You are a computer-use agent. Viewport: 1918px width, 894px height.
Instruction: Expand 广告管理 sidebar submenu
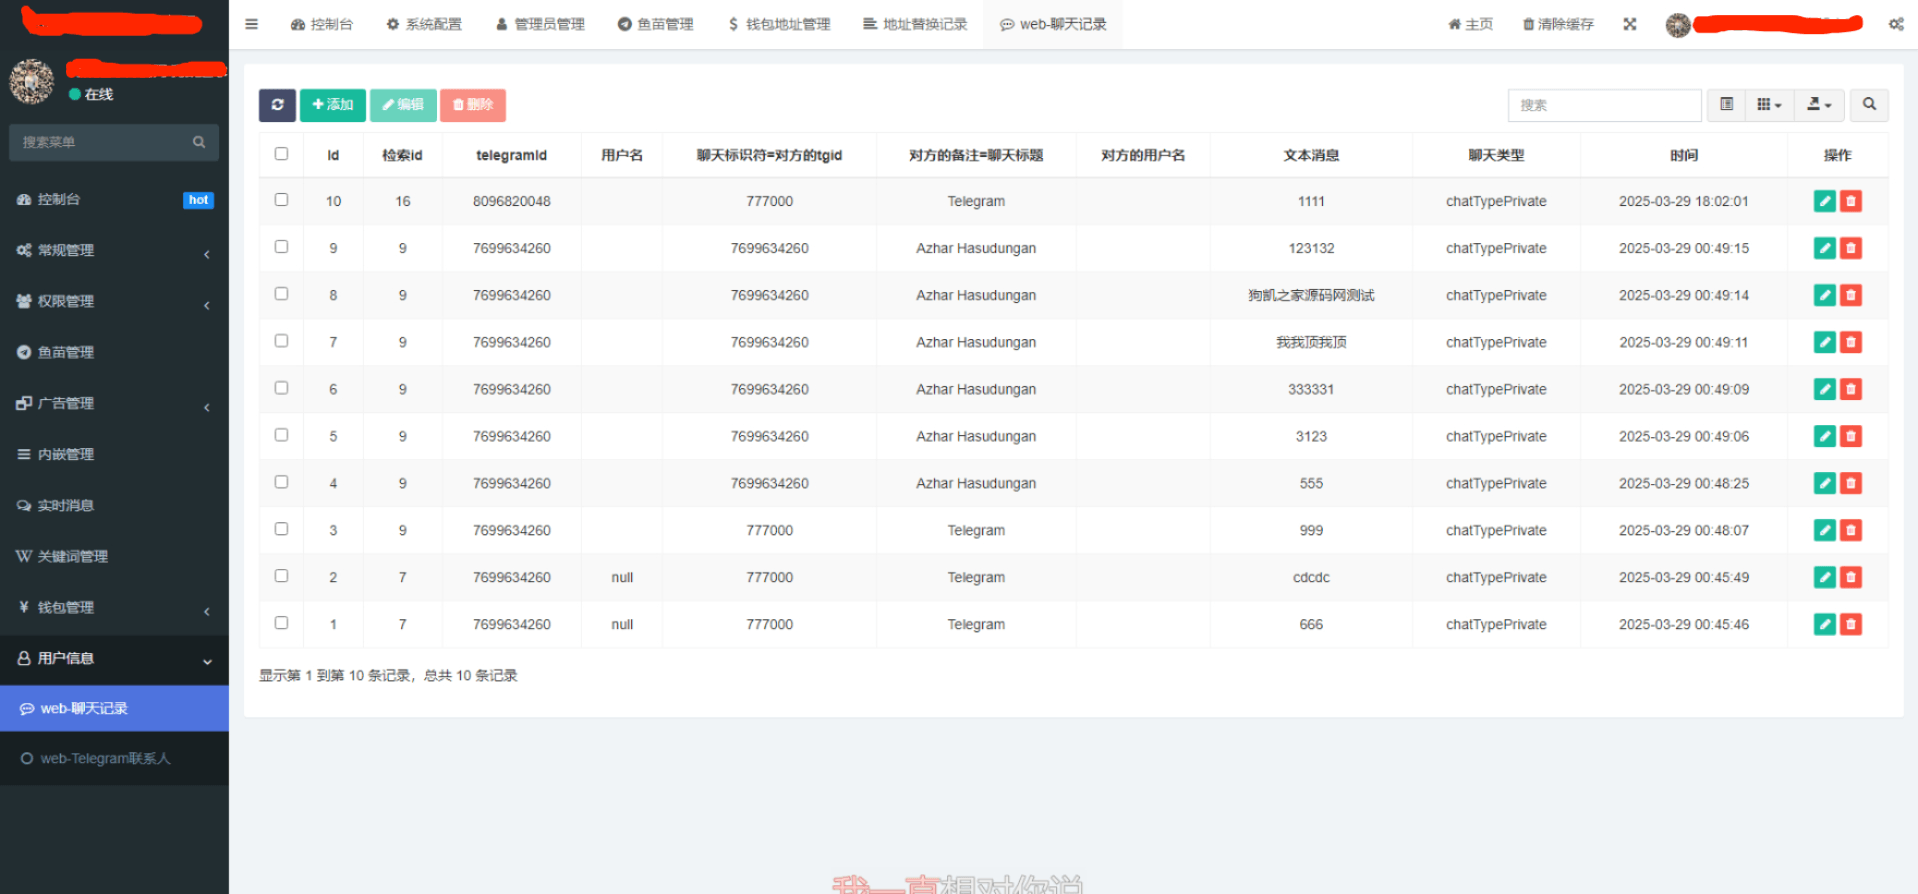tap(114, 403)
